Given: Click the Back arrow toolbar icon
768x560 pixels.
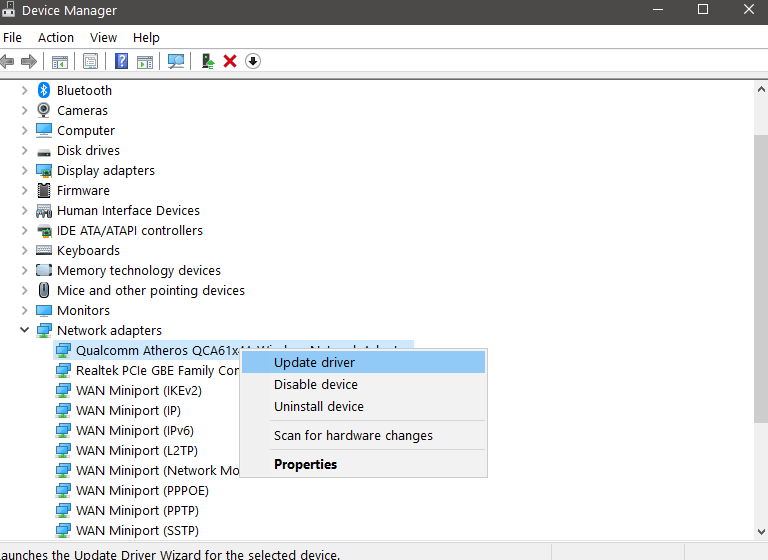Looking at the screenshot, I should coord(8,61).
